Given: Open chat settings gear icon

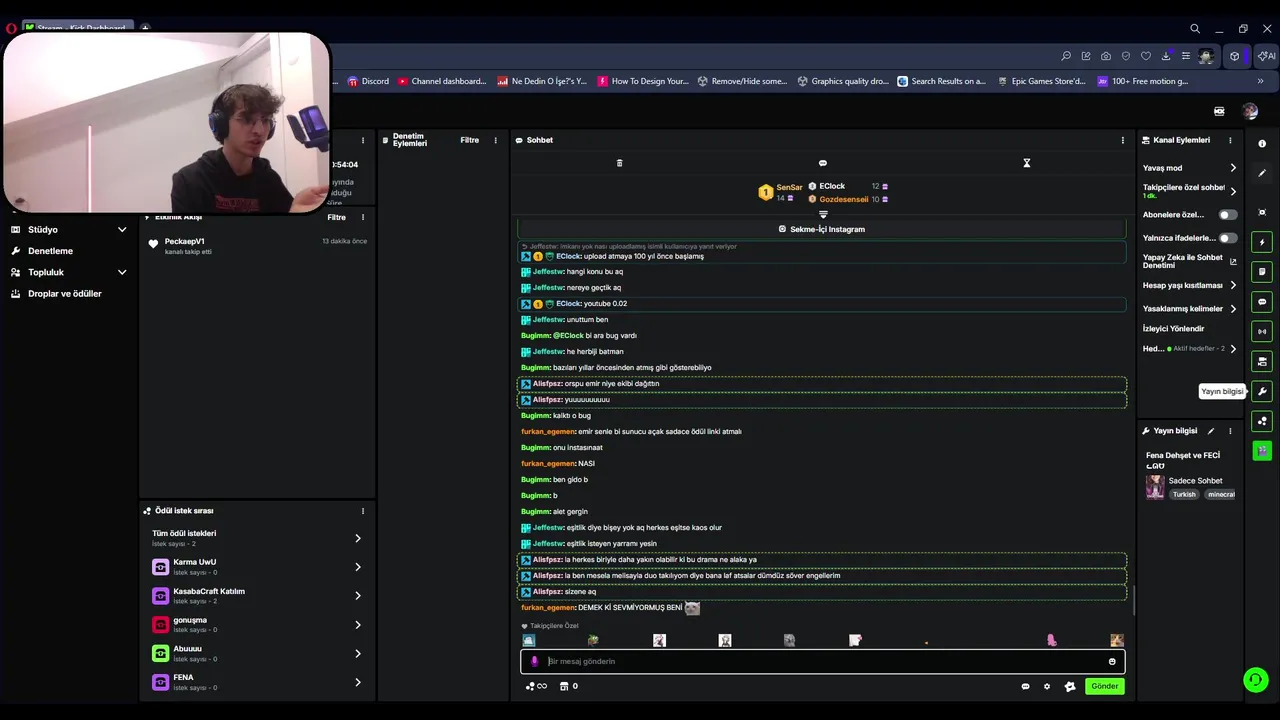Looking at the screenshot, I should click(x=1047, y=686).
